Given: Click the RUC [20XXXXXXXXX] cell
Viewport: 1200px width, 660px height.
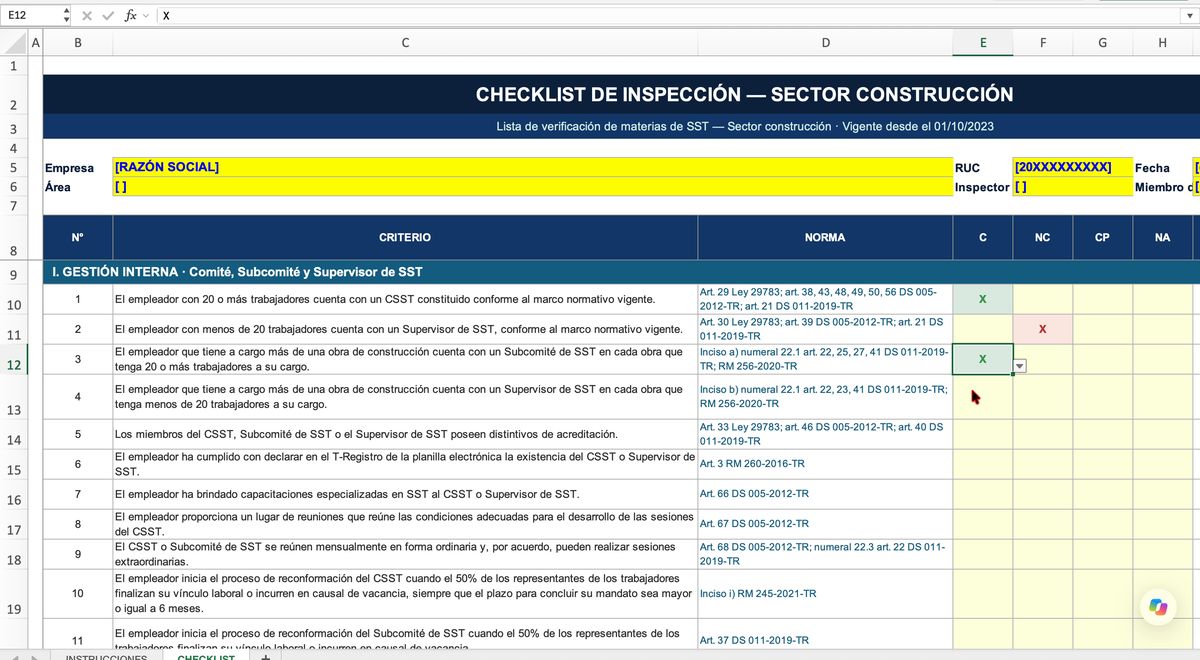Looking at the screenshot, I should pyautogui.click(x=1072, y=167).
